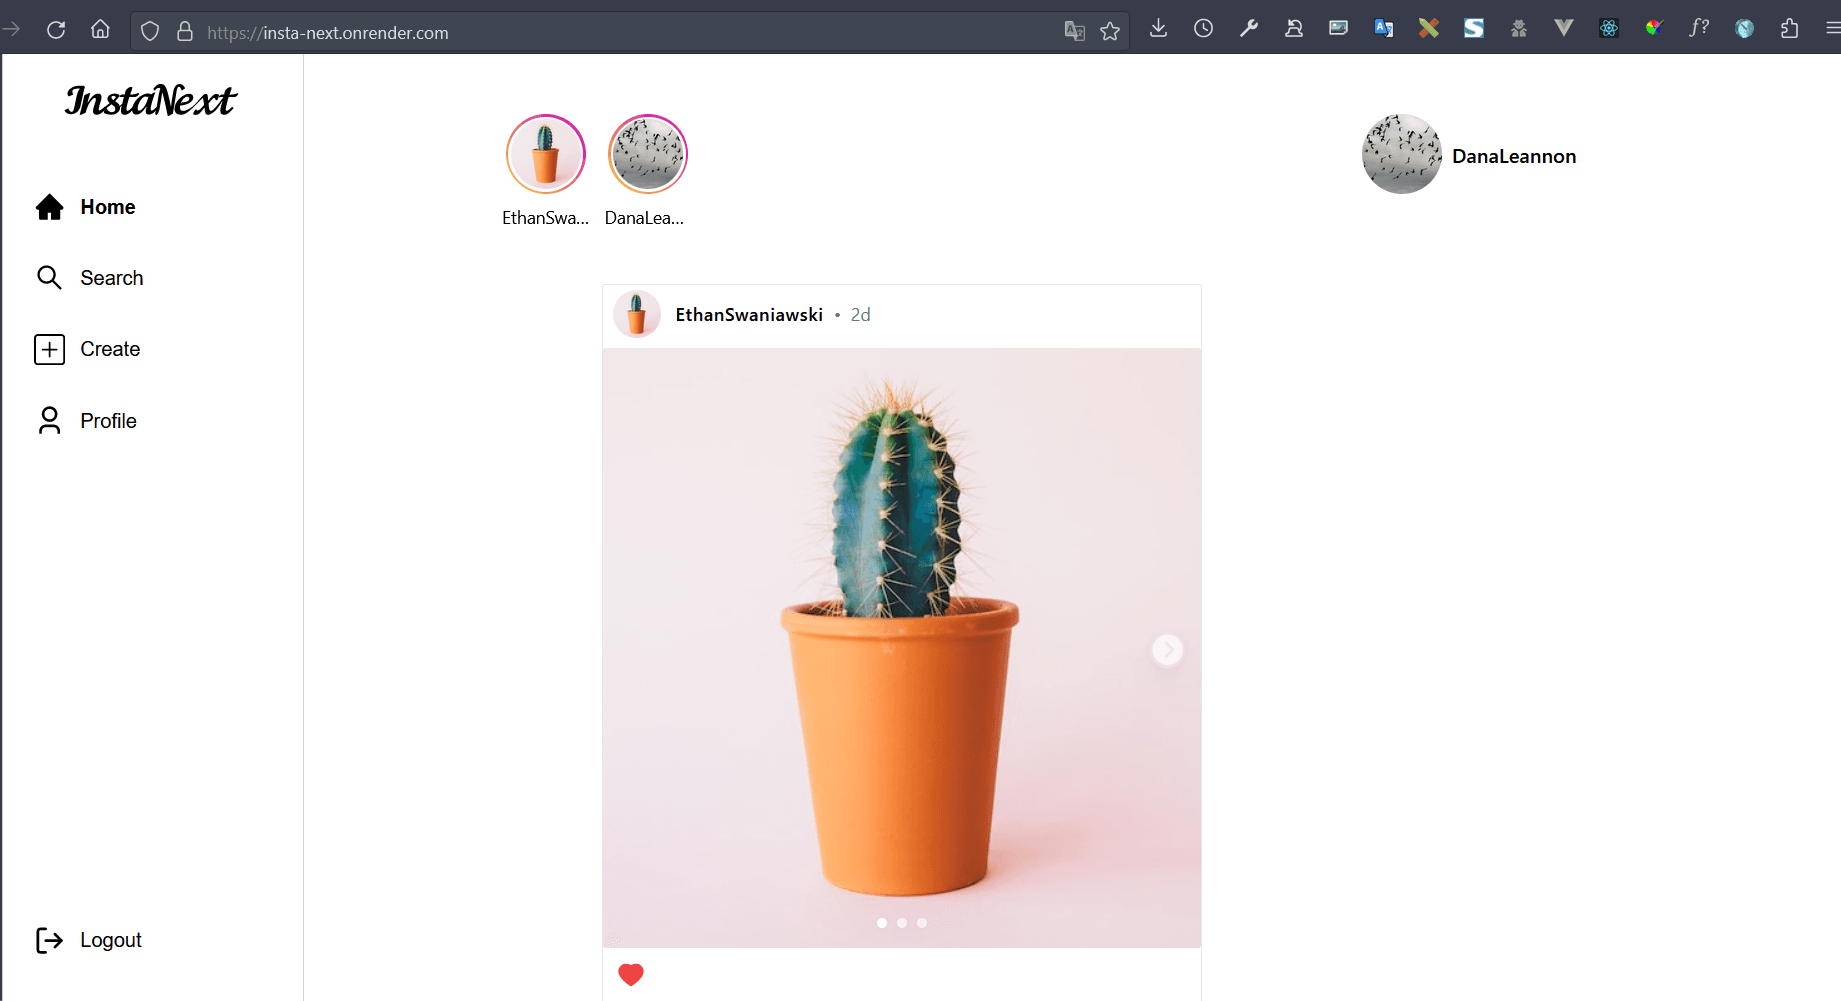View EthanSwaniawski's story thumbnail
The height and width of the screenshot is (1001, 1841).
(545, 153)
